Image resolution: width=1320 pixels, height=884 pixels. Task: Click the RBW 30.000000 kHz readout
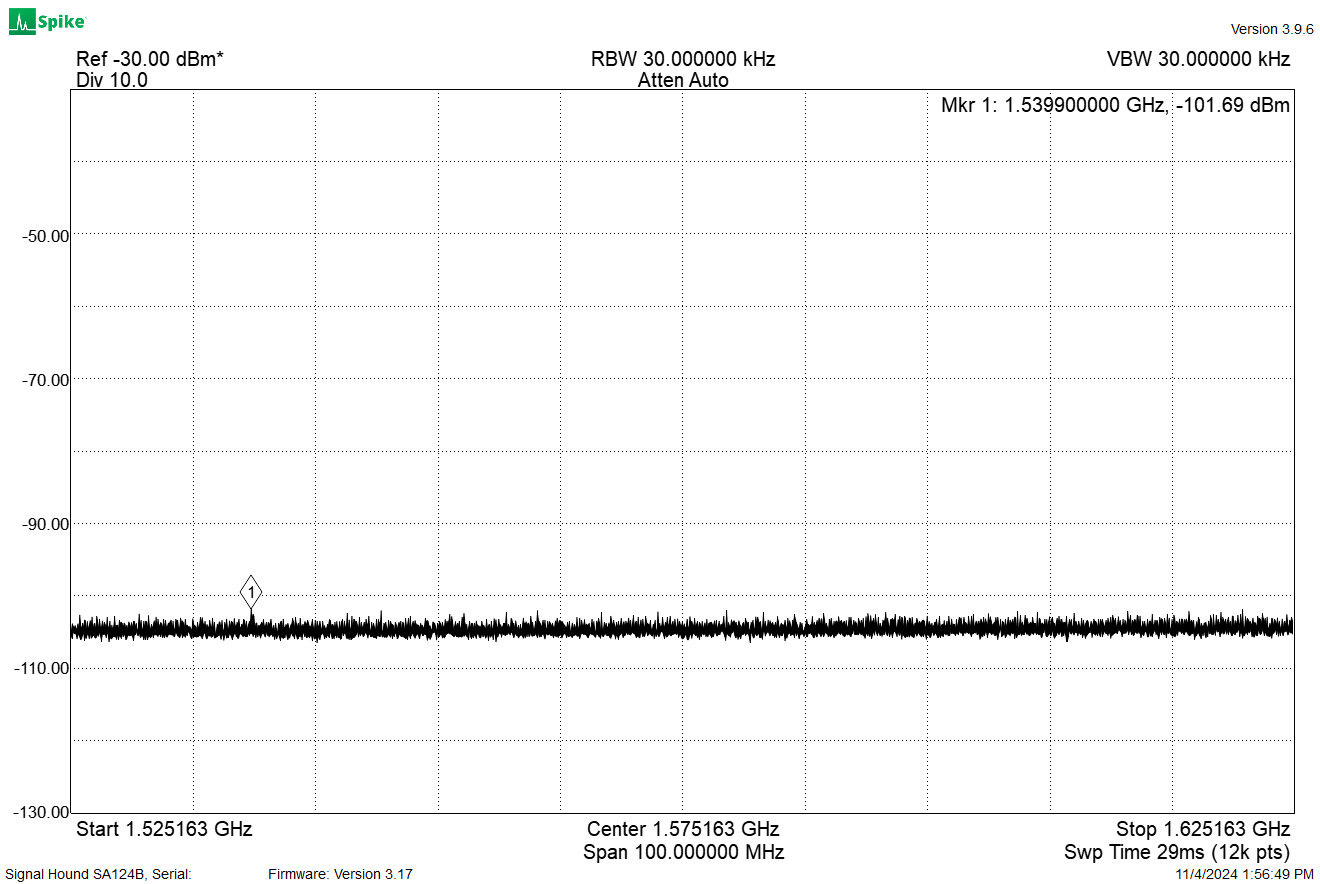pyautogui.click(x=683, y=59)
